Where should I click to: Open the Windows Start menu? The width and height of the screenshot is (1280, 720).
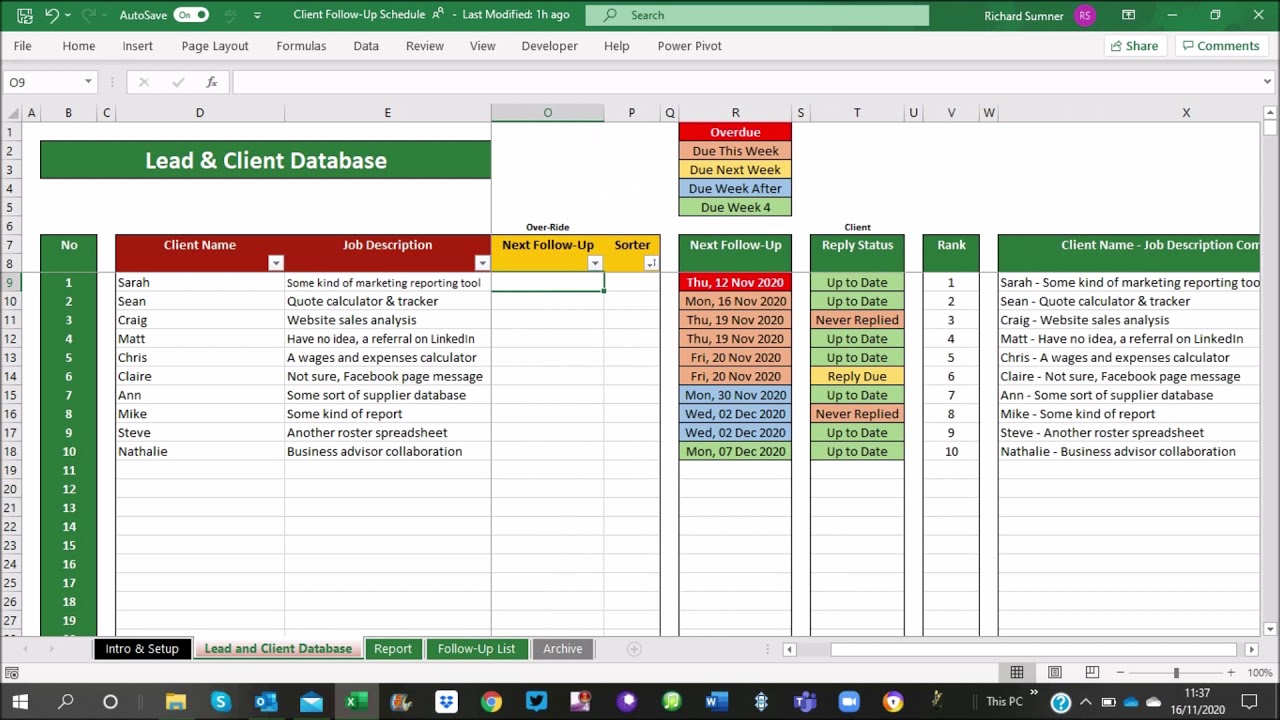point(20,702)
